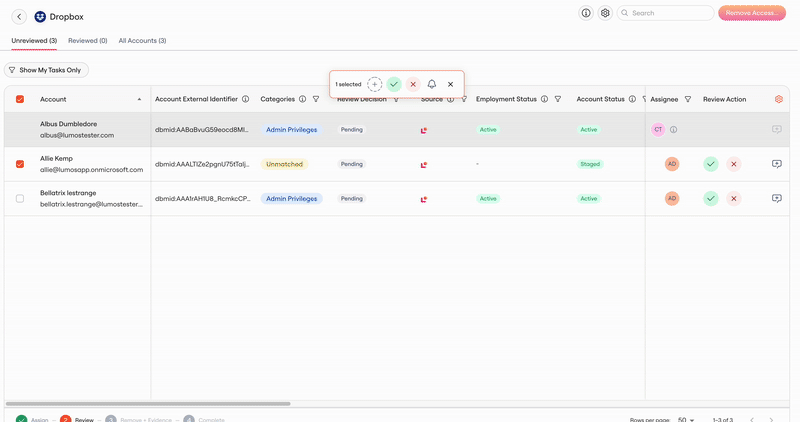Click the Staged account status badge
Image resolution: width=800 pixels, height=422 pixels.
pos(590,164)
